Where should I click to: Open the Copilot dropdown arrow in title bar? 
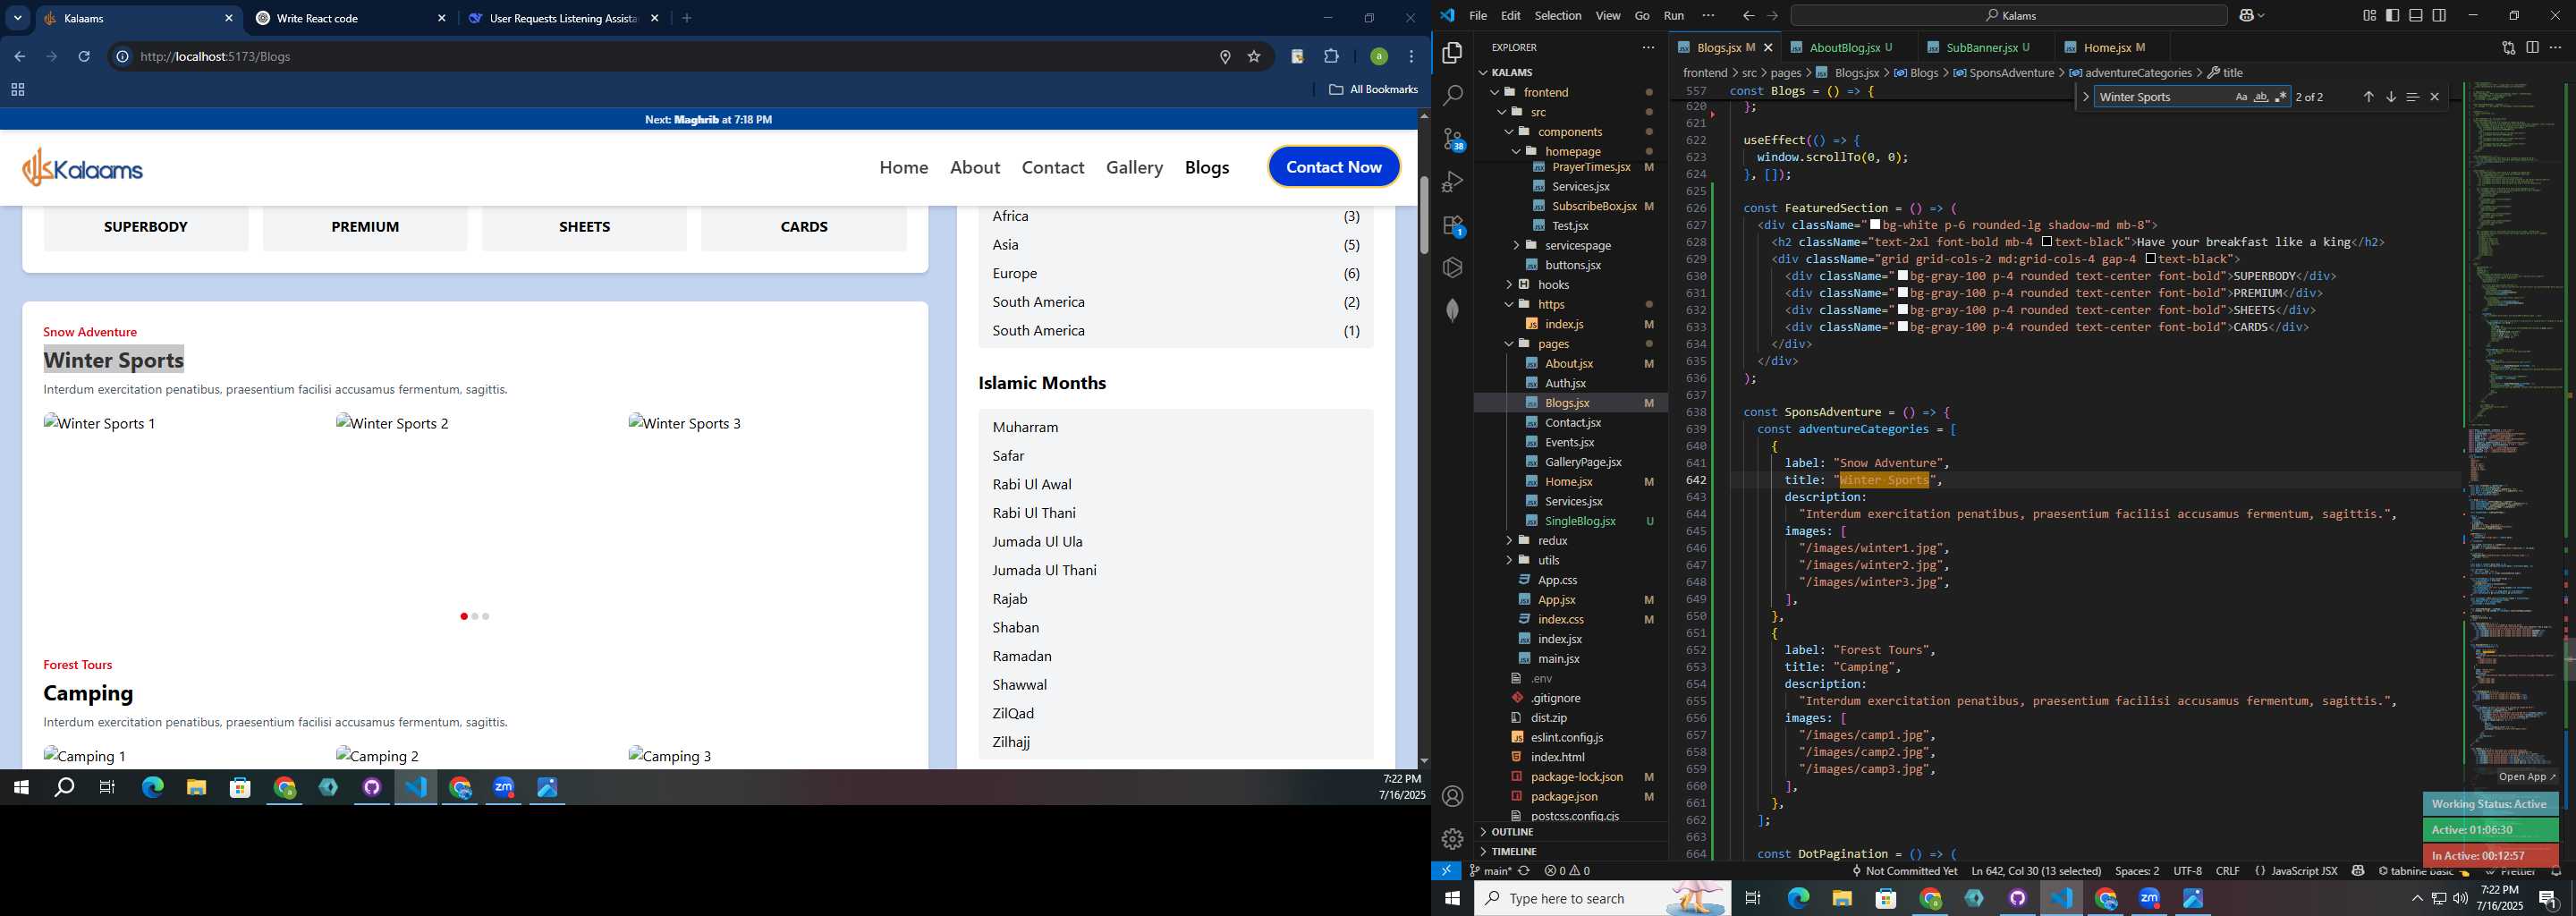pyautogui.click(x=2262, y=16)
